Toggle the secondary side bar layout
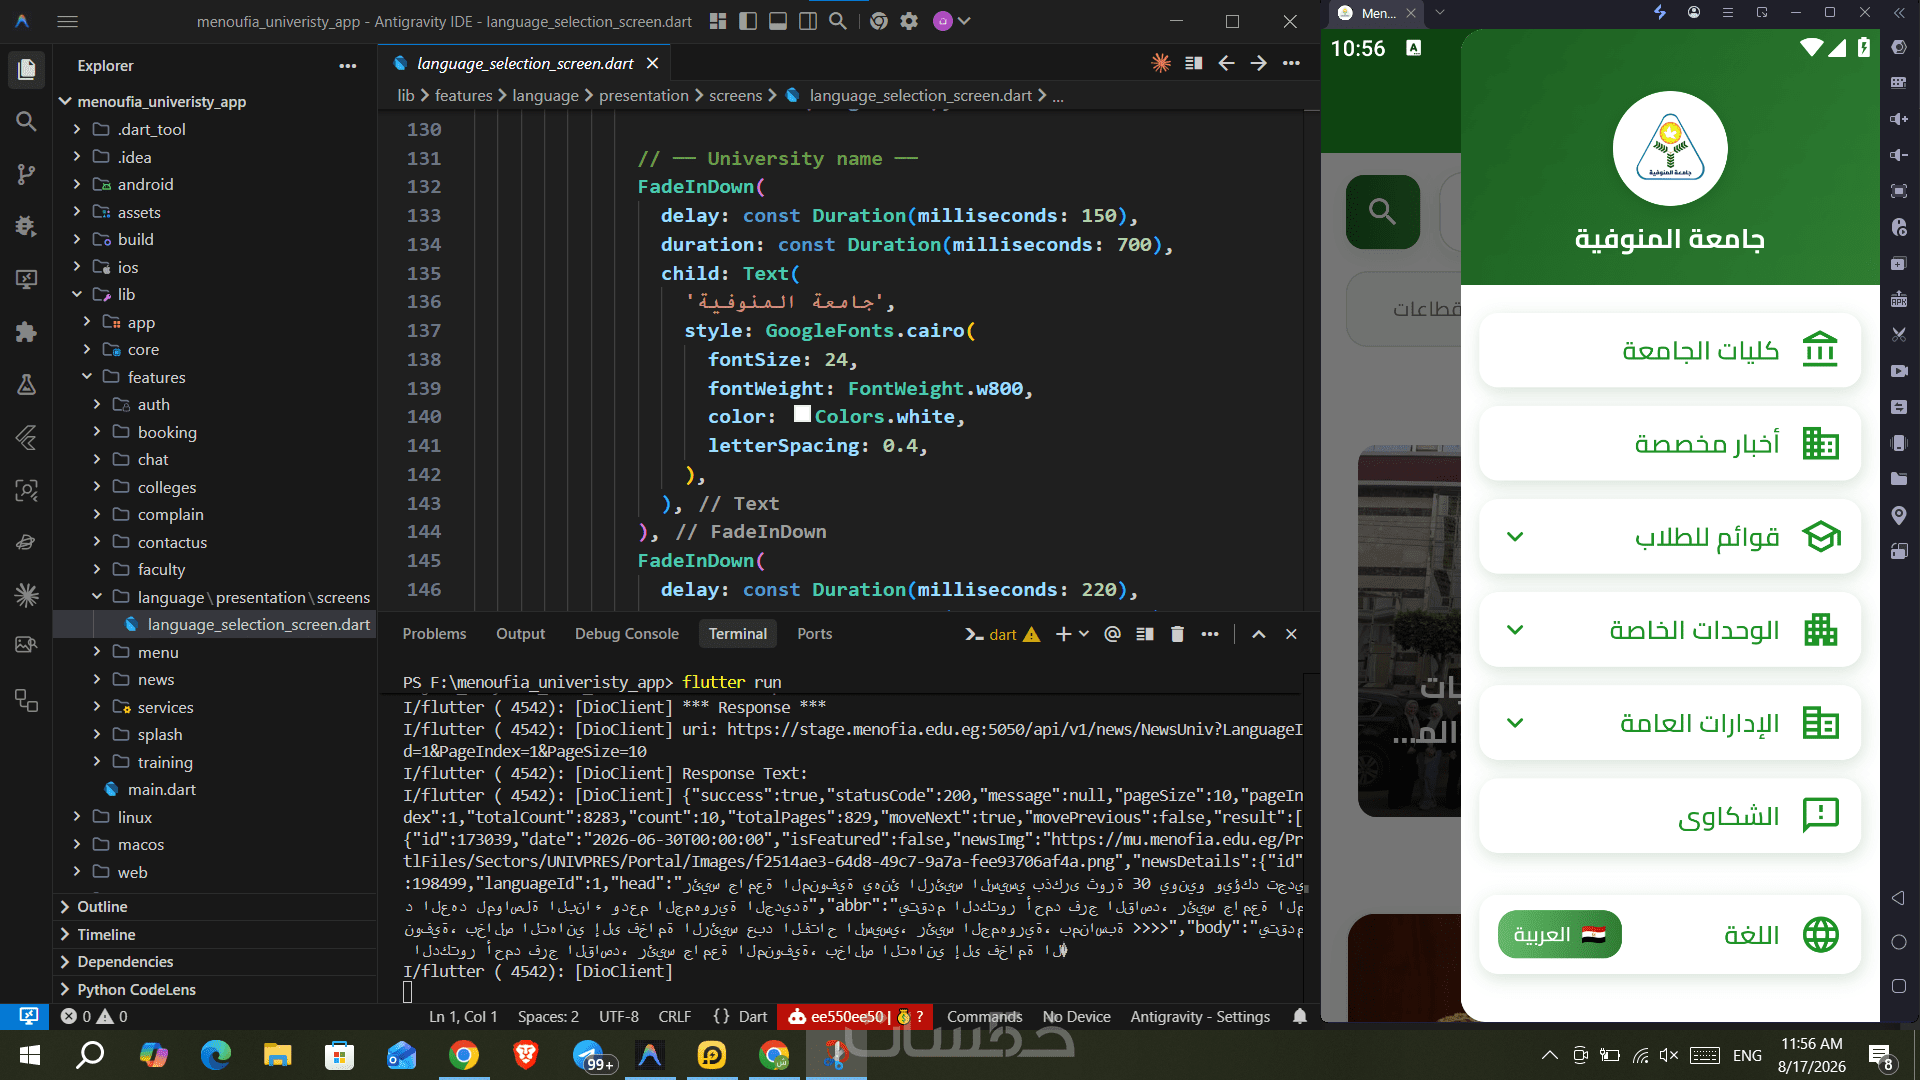1920x1080 pixels. point(807,21)
